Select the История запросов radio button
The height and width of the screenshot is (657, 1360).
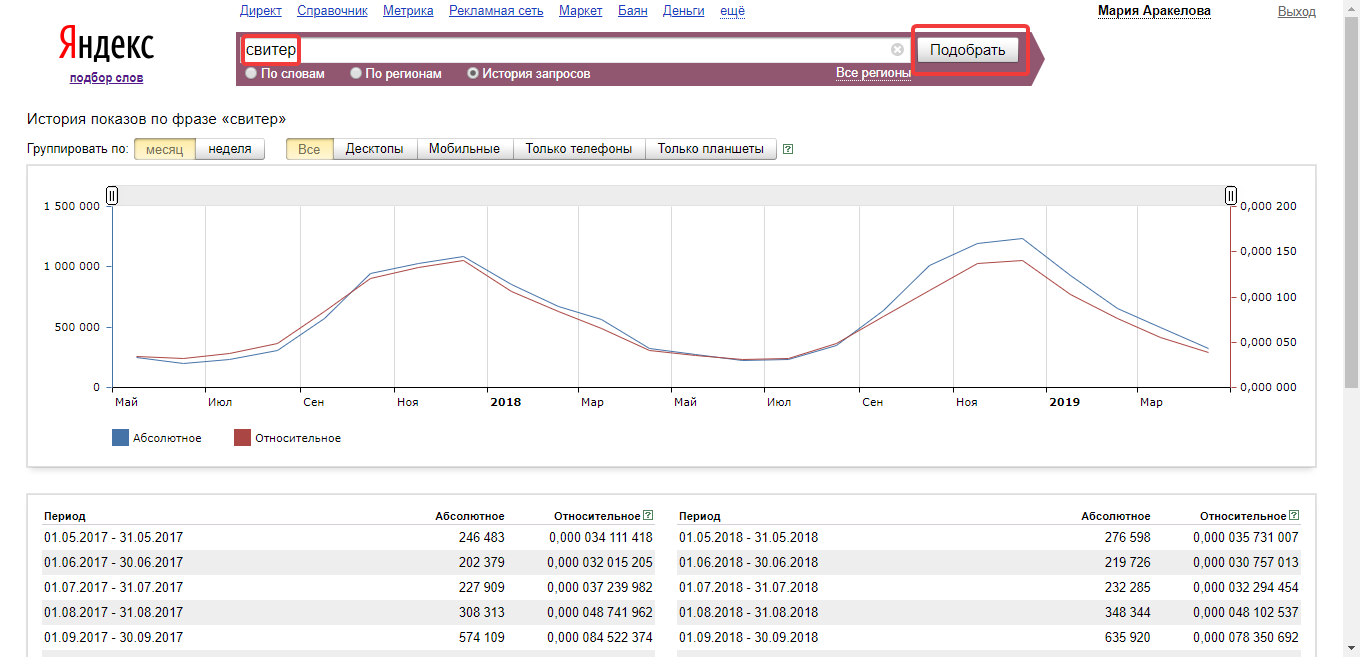(473, 74)
